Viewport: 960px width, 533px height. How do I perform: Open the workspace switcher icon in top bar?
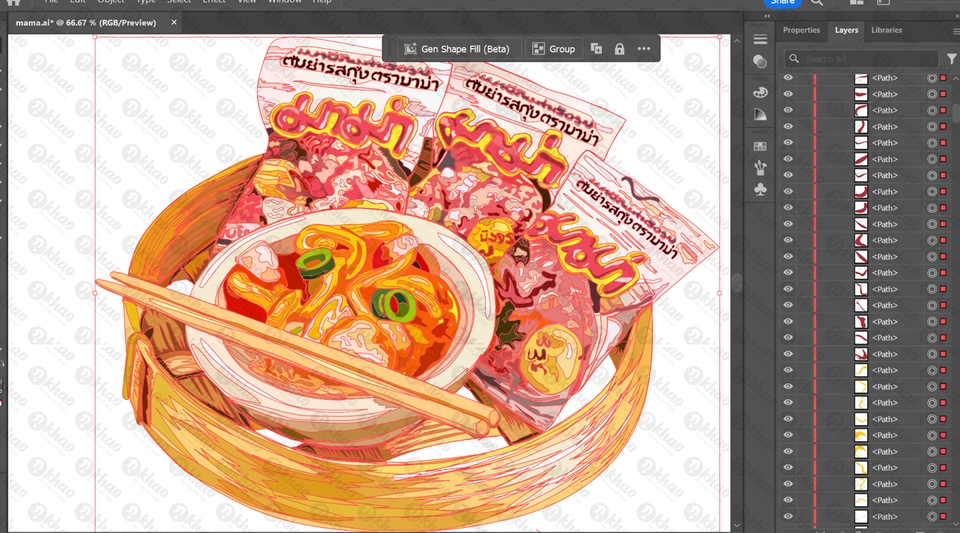pos(883,2)
